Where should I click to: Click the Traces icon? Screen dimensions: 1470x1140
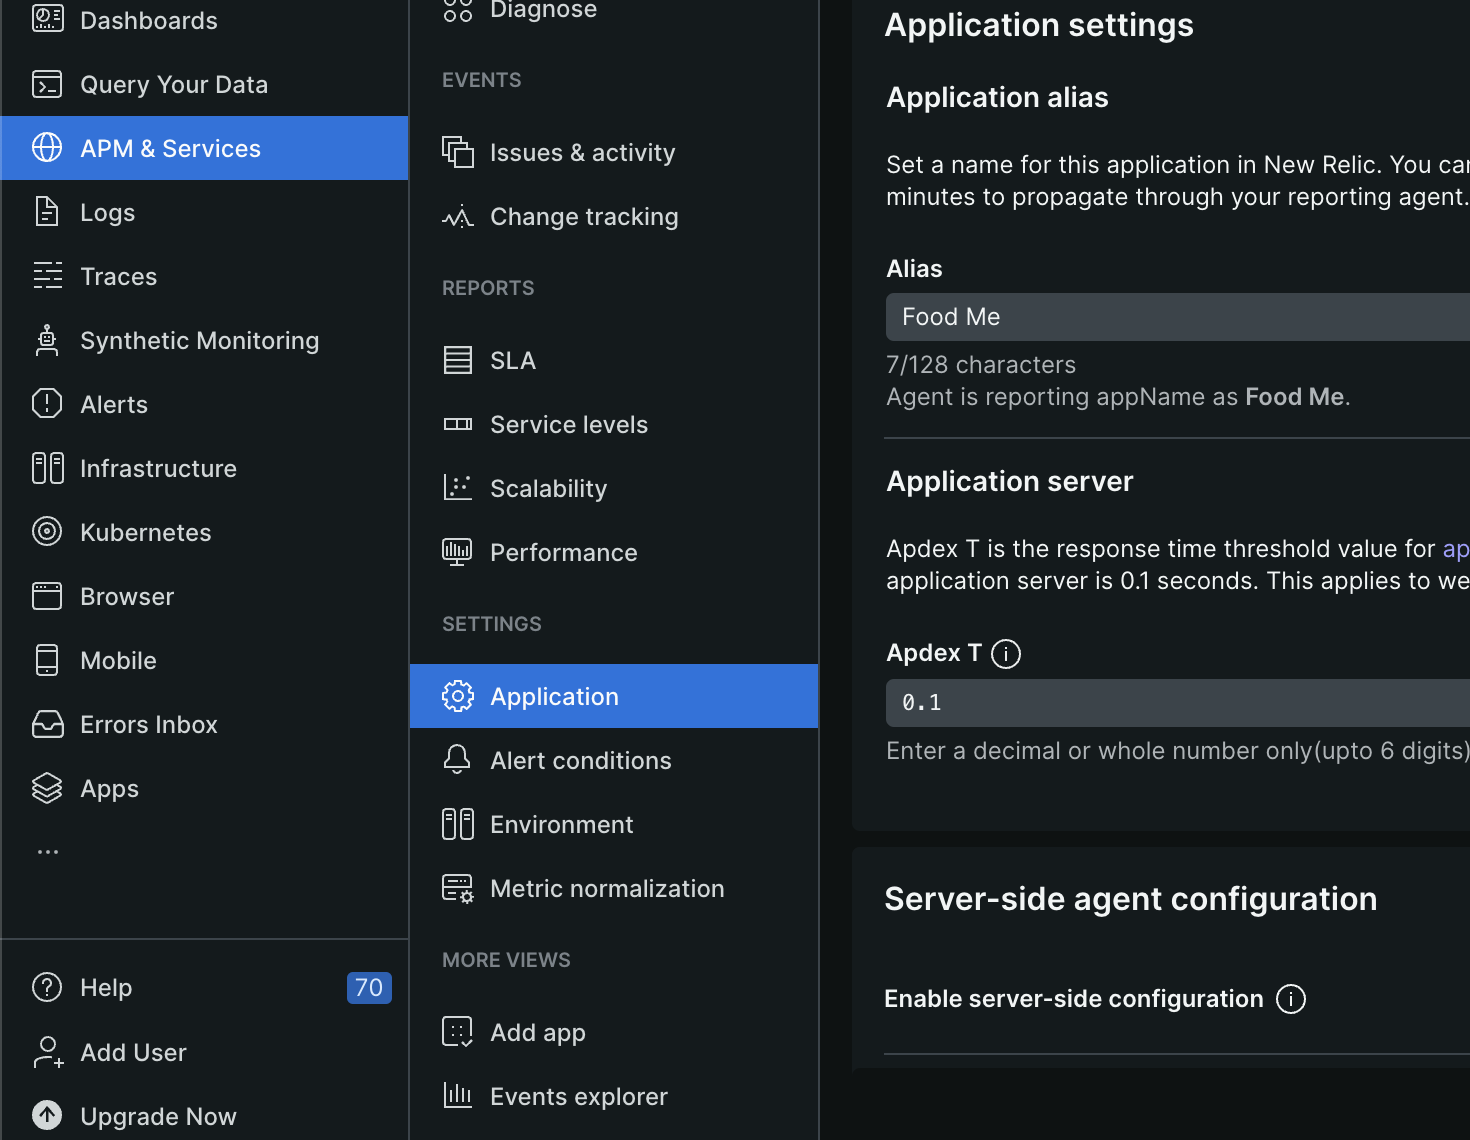point(47,276)
